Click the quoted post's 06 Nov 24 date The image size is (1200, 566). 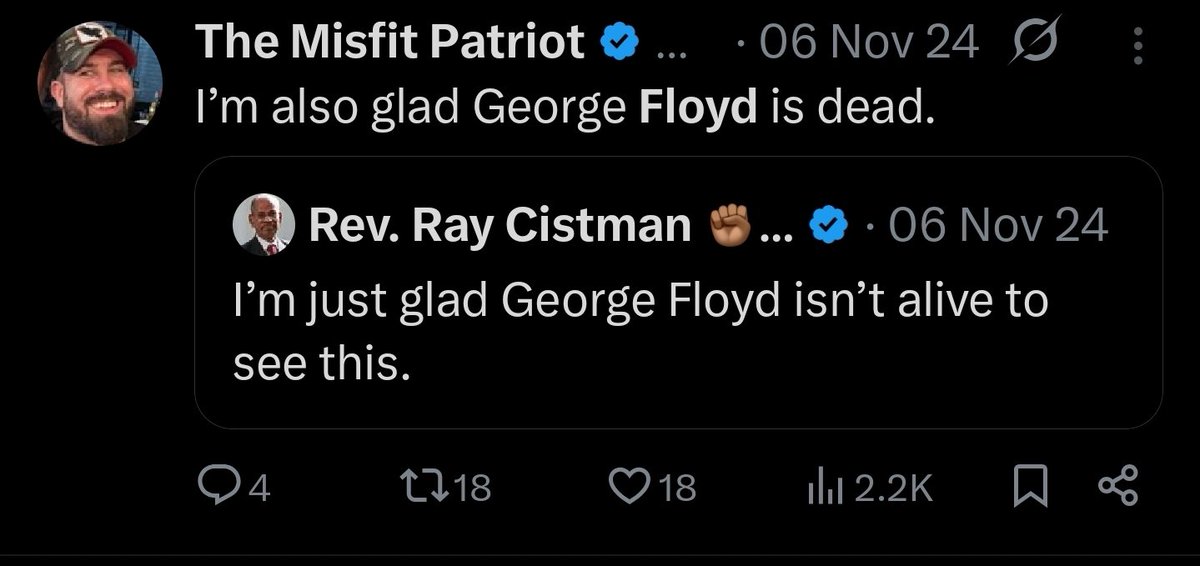(x=998, y=227)
